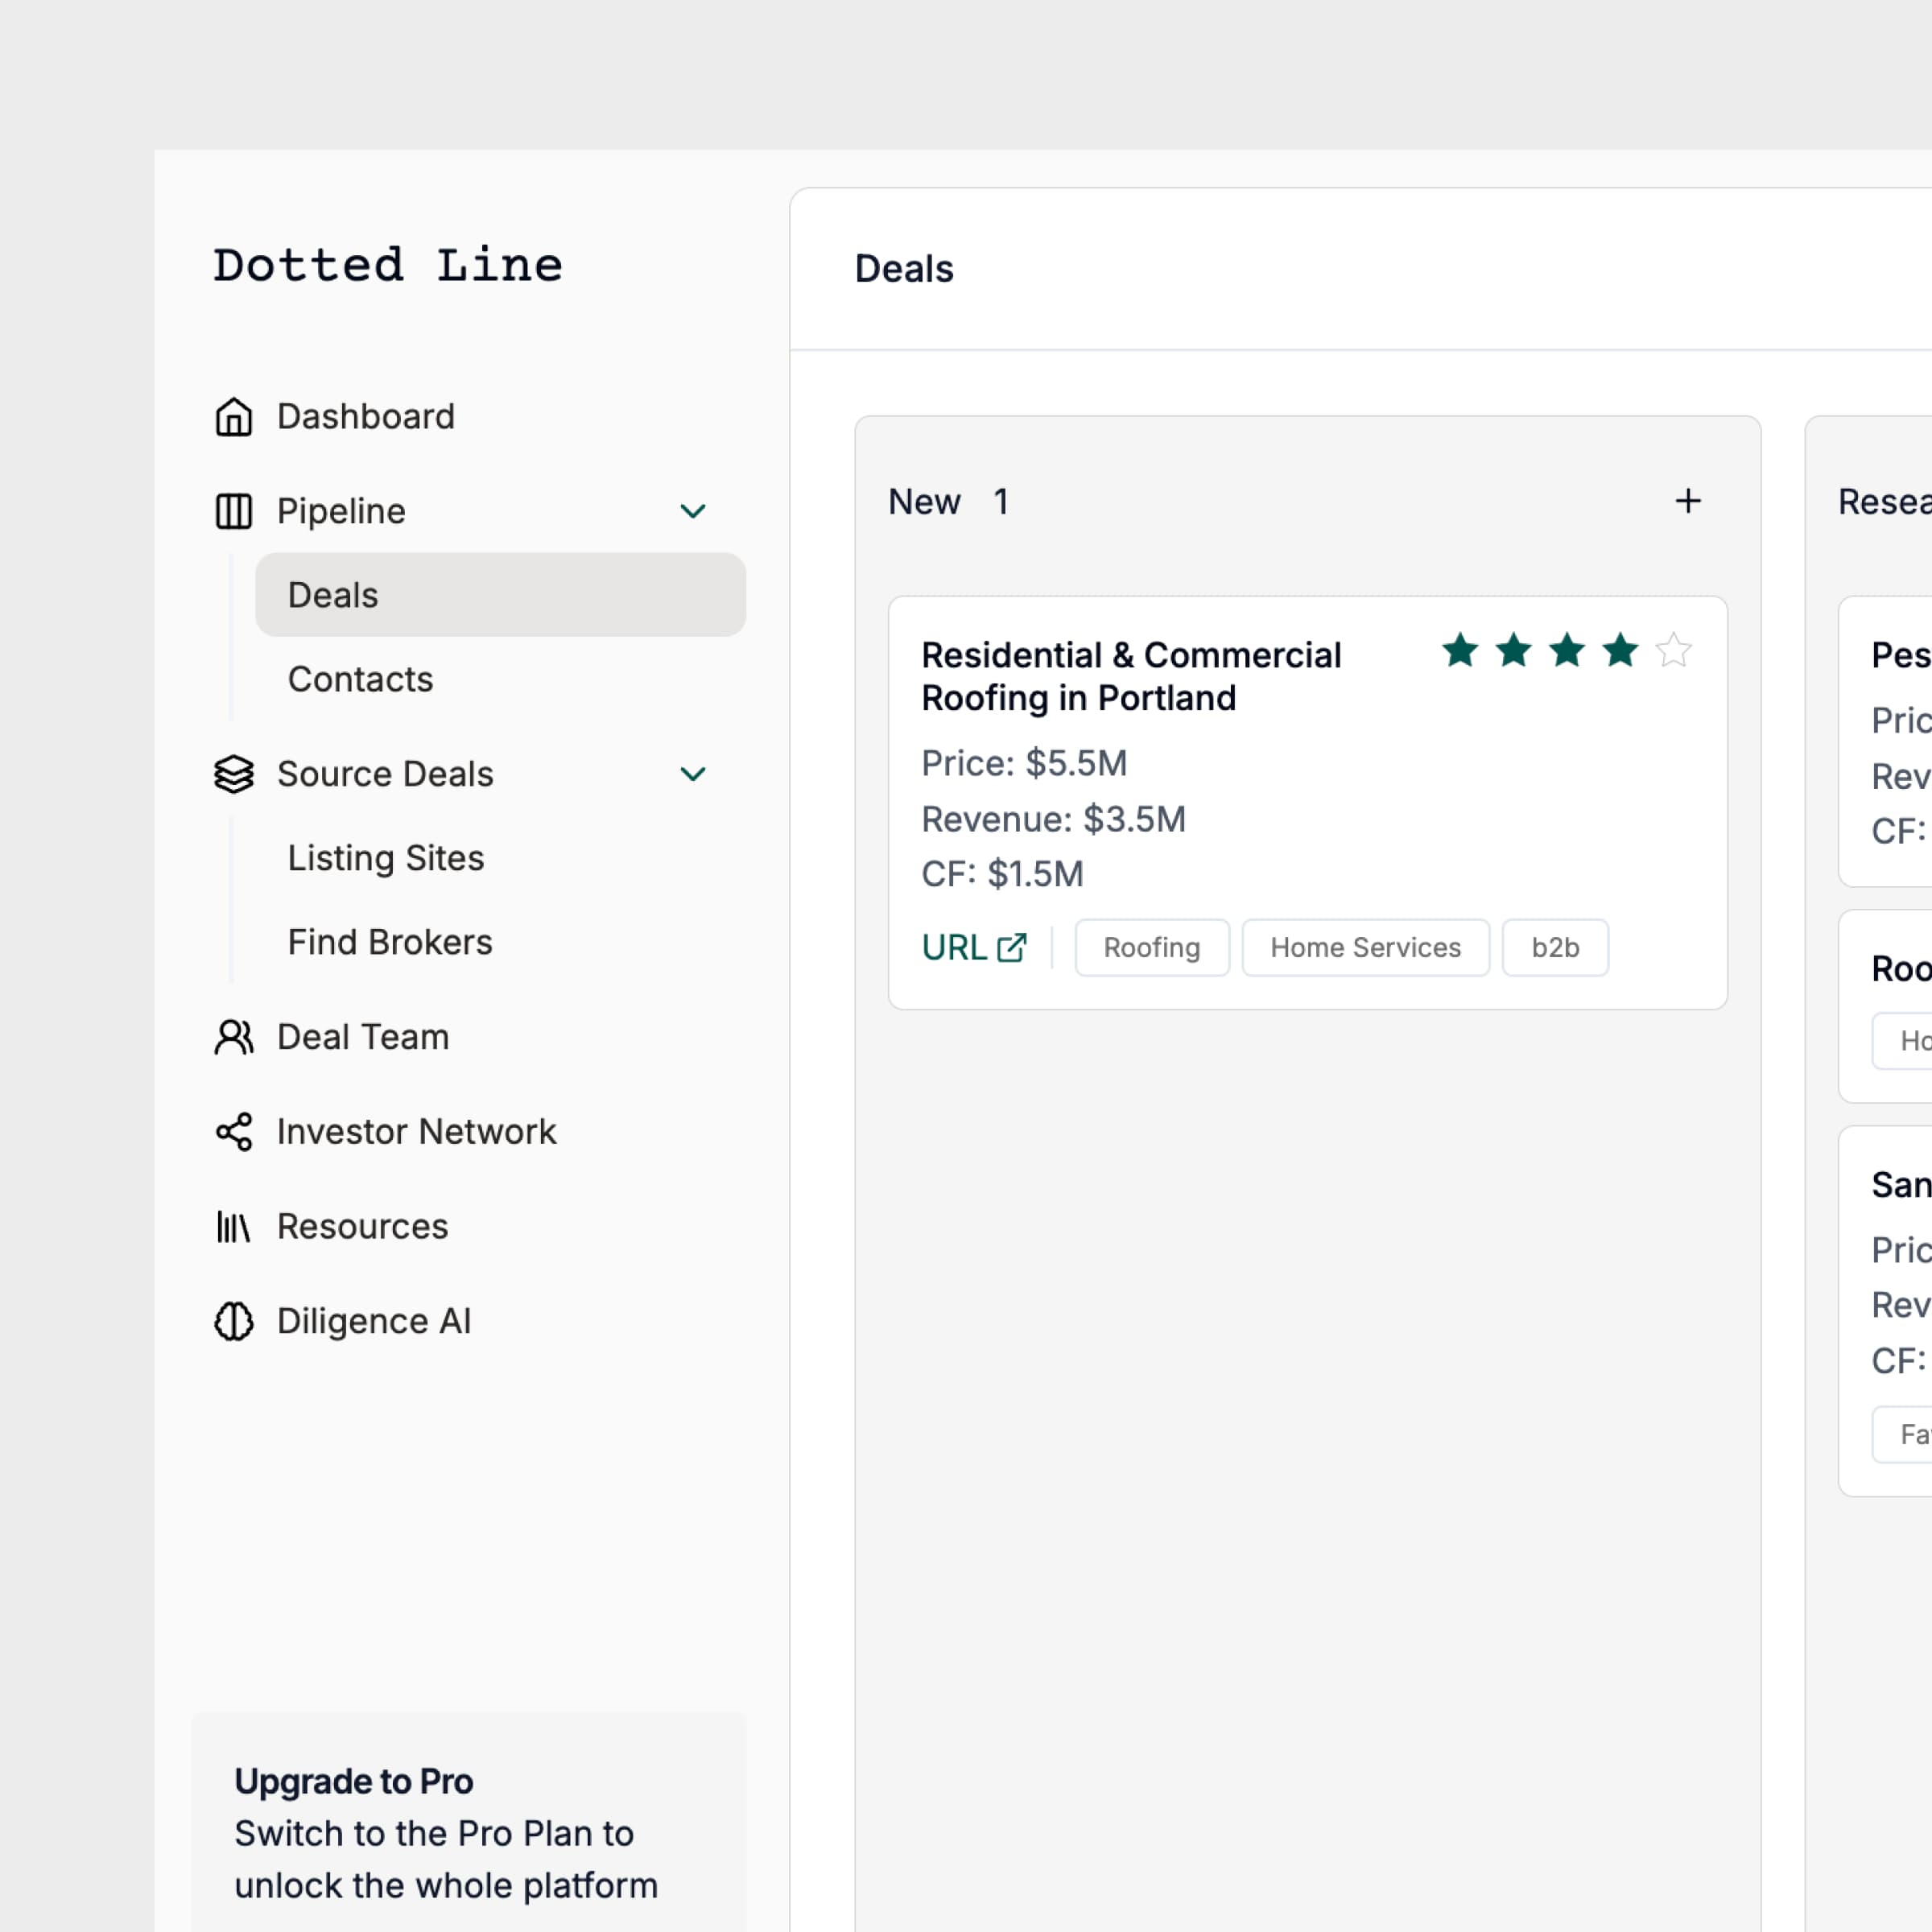Add a new deal using the plus icon

tap(1688, 501)
